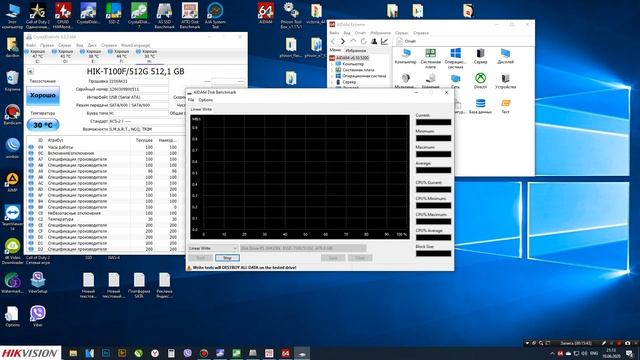640x360 pixels.
Task: Click the Серийный номер value field
Action: coord(139,89)
